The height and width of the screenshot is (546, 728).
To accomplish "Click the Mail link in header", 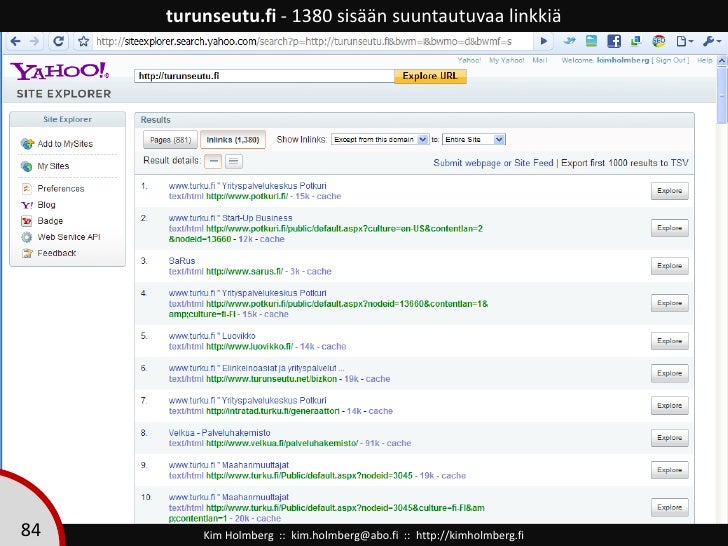I will pyautogui.click(x=540, y=60).
